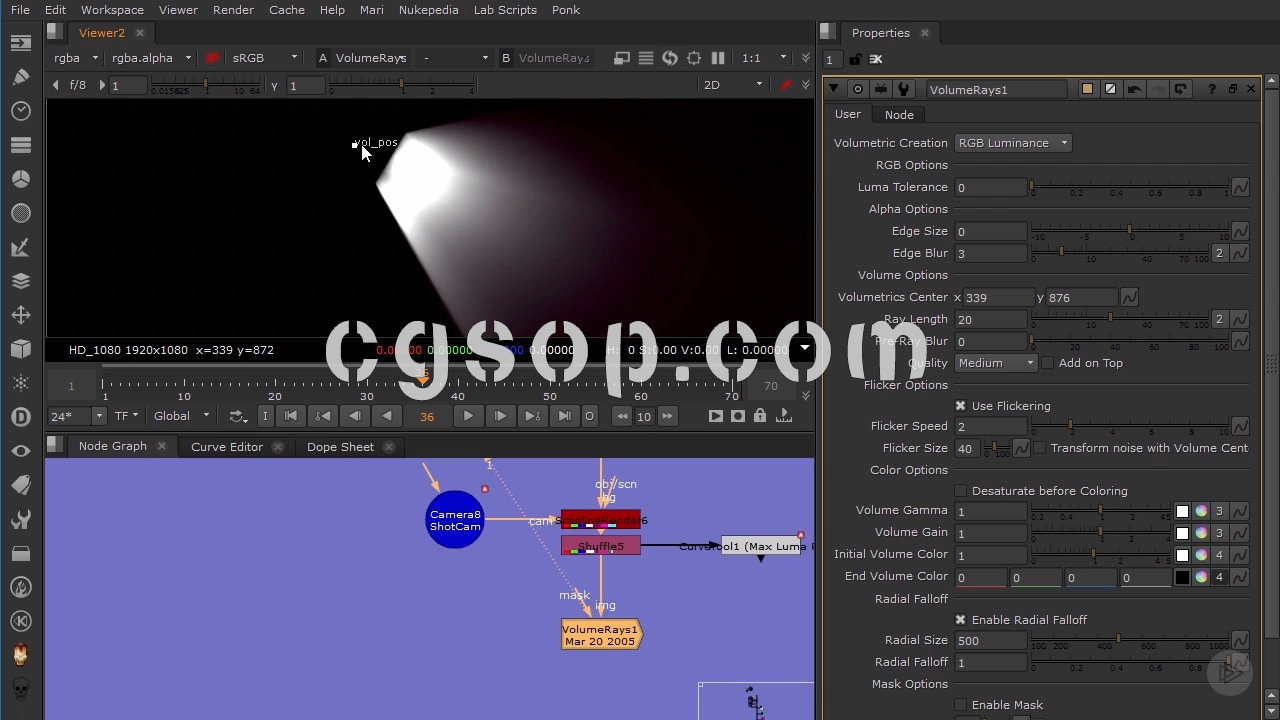Image resolution: width=1280 pixels, height=720 pixels.
Task: Open VolumeRays1 help question mark
Action: click(x=1212, y=89)
